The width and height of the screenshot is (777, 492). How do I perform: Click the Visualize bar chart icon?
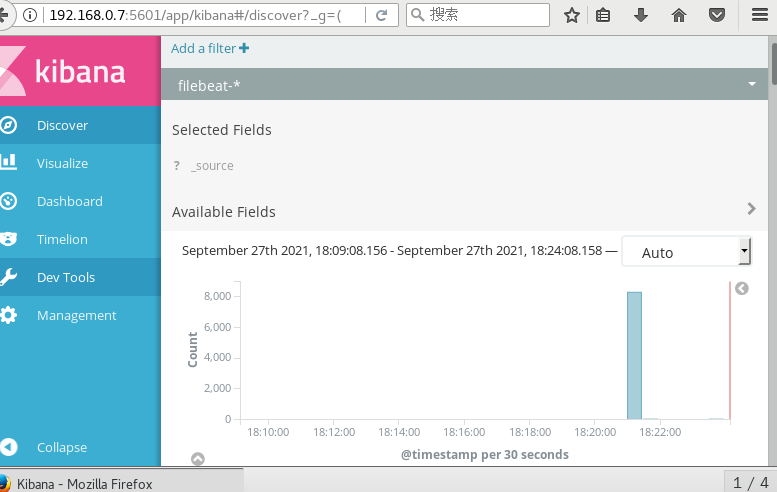click(x=8, y=162)
